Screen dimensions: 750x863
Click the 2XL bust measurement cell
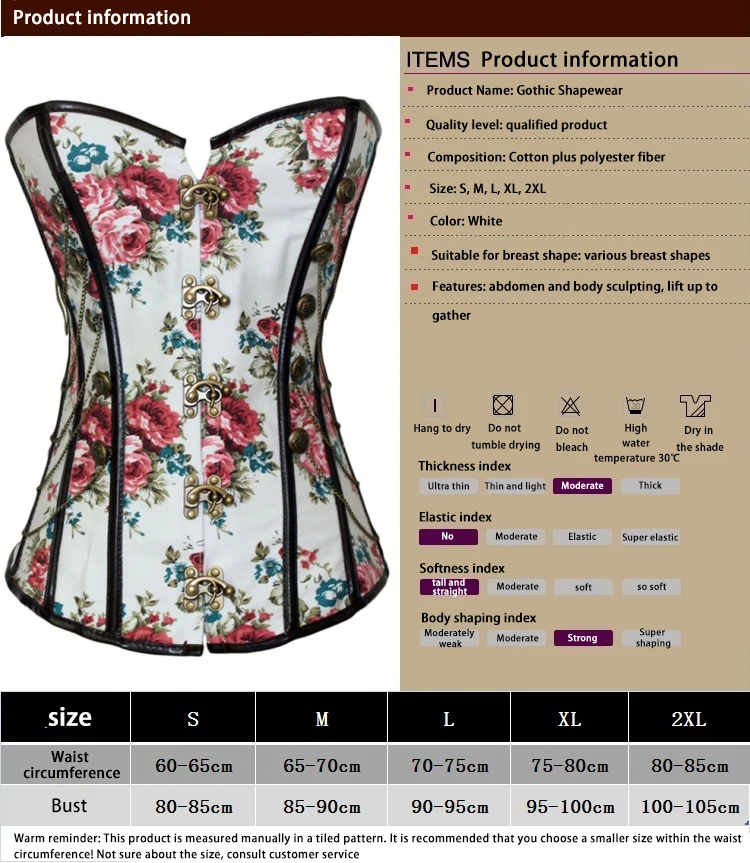coord(689,806)
